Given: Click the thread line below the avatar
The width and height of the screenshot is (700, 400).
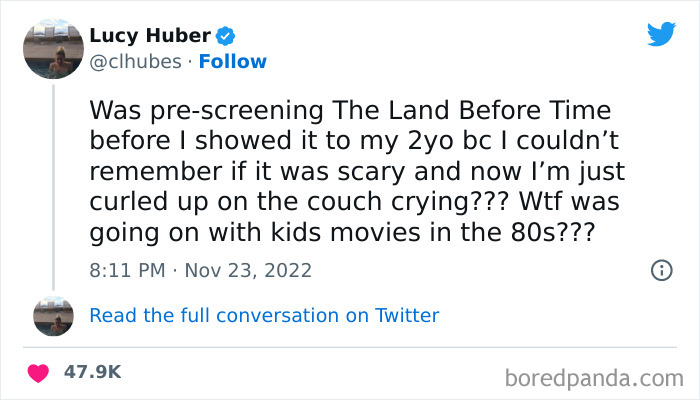Looking at the screenshot, I should (53, 180).
